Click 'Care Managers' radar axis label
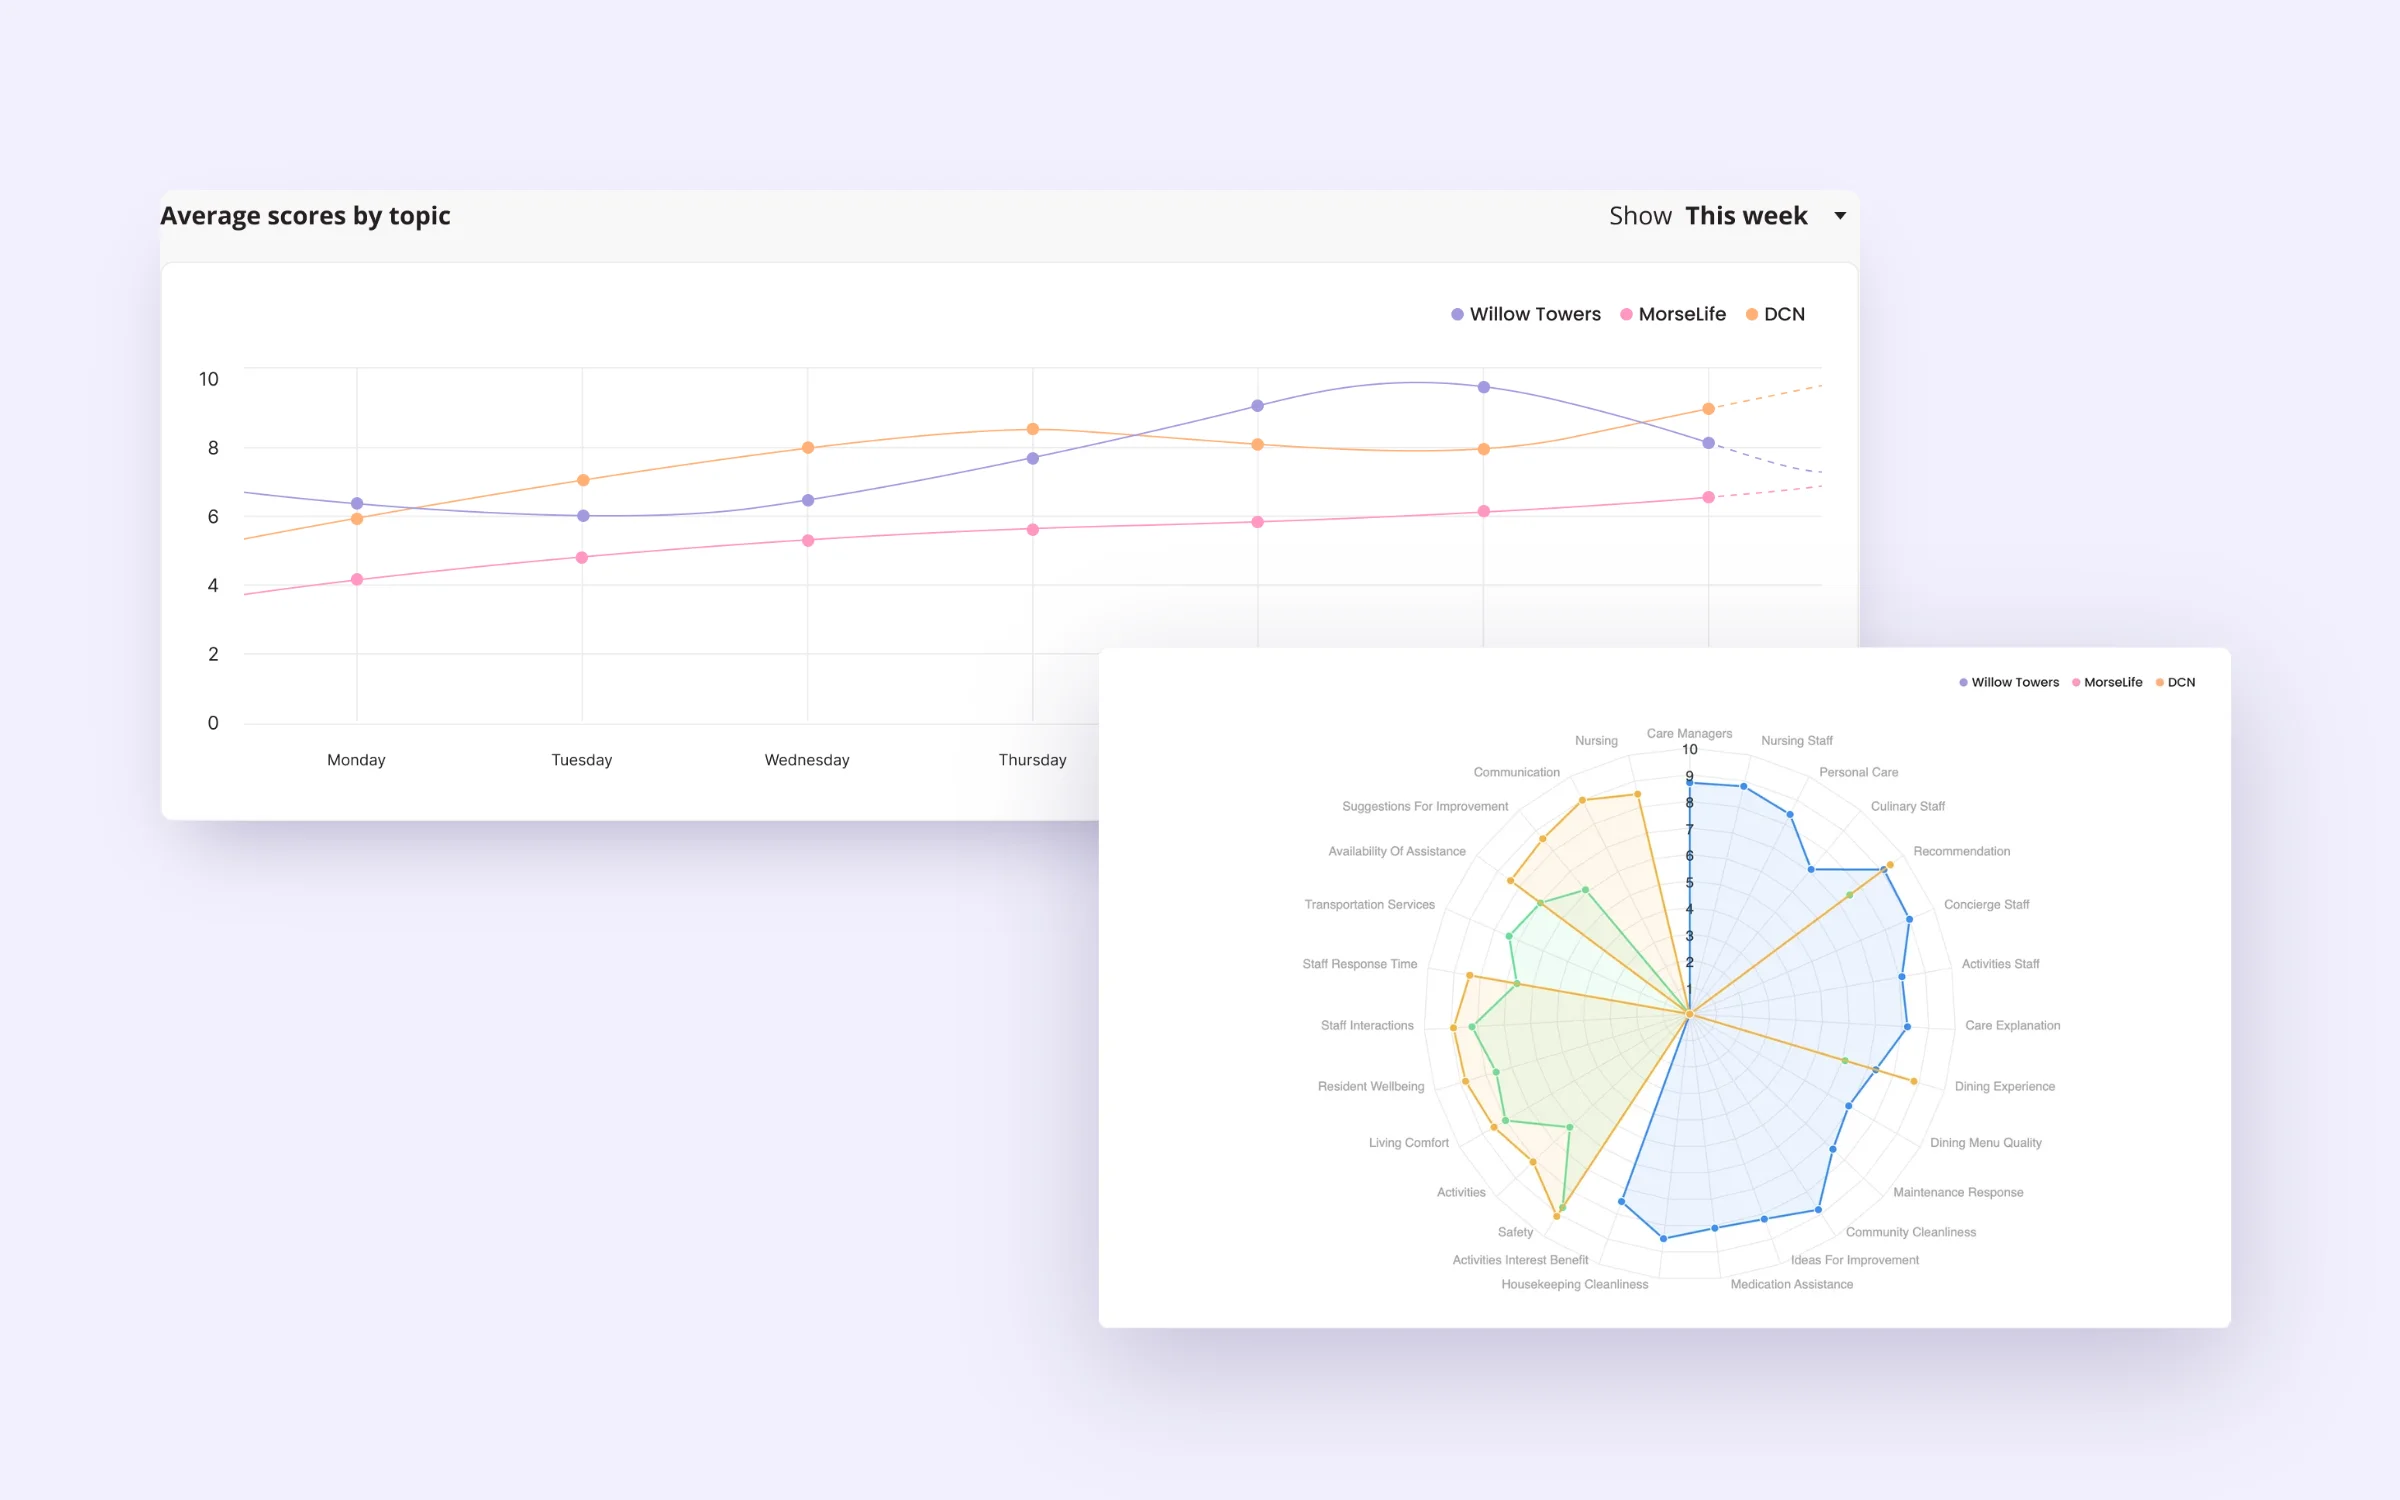Image resolution: width=2400 pixels, height=1500 pixels. click(1689, 733)
